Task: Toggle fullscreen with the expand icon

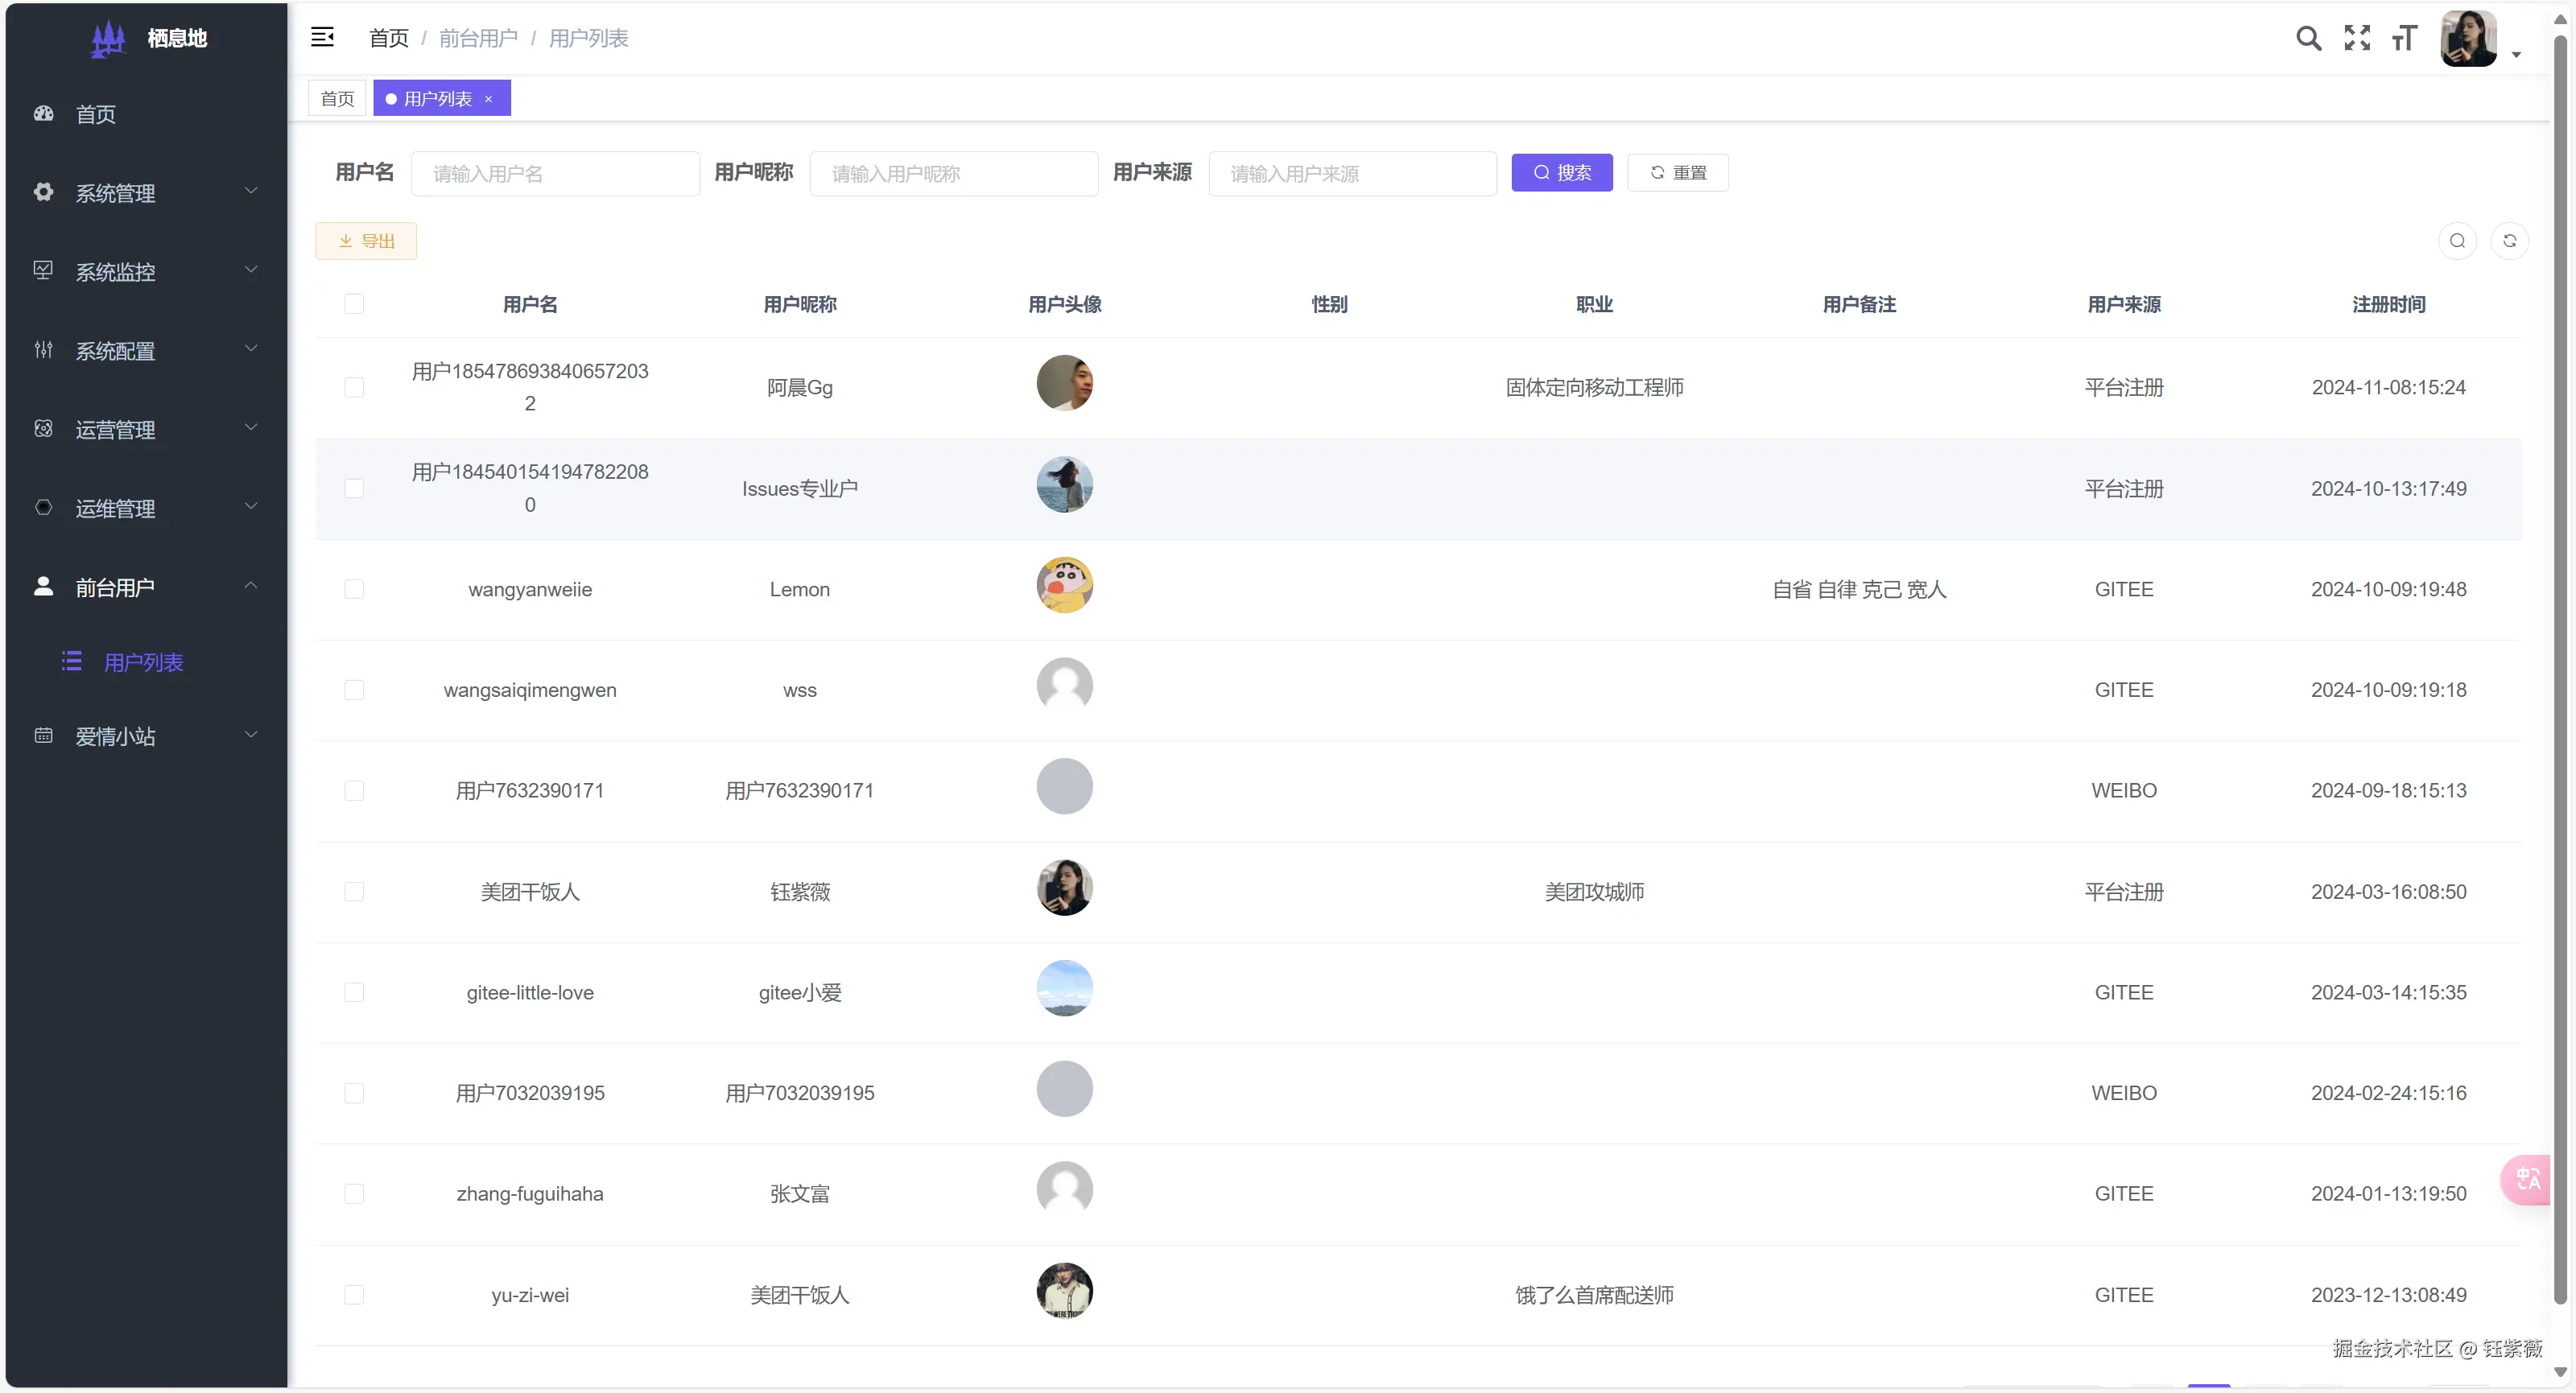Action: pos(2357,38)
